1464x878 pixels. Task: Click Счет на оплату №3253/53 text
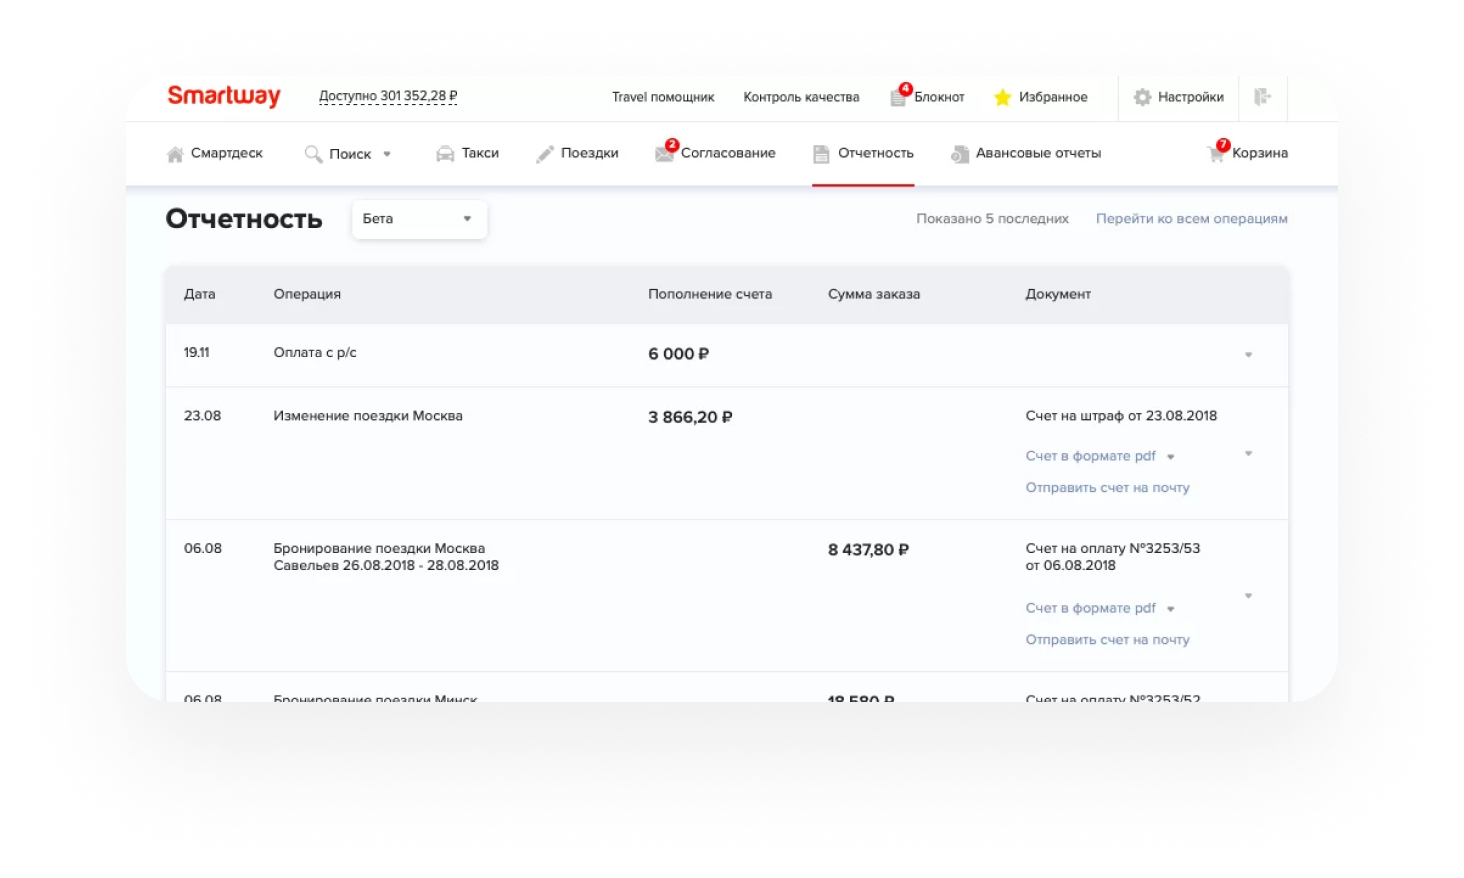point(1113,557)
